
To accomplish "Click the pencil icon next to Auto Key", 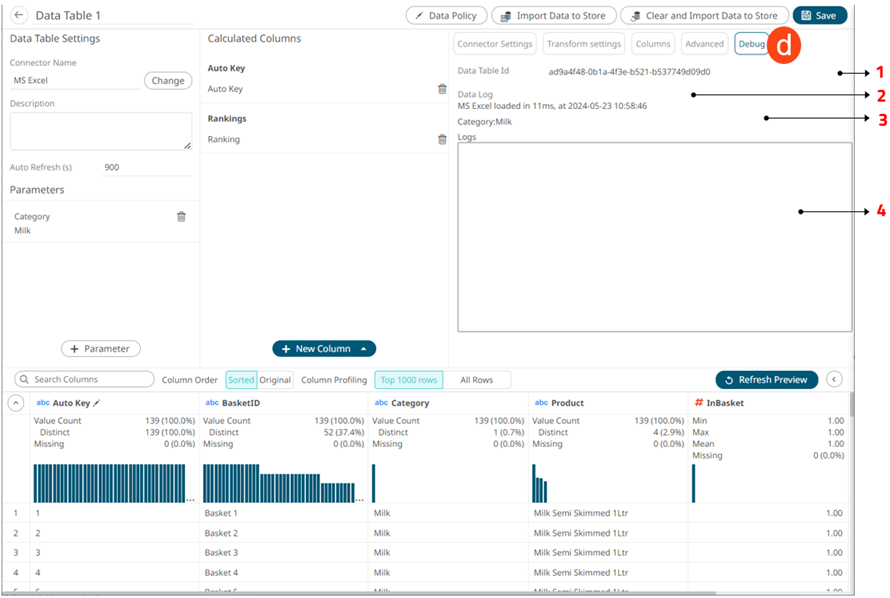I will click(97, 403).
